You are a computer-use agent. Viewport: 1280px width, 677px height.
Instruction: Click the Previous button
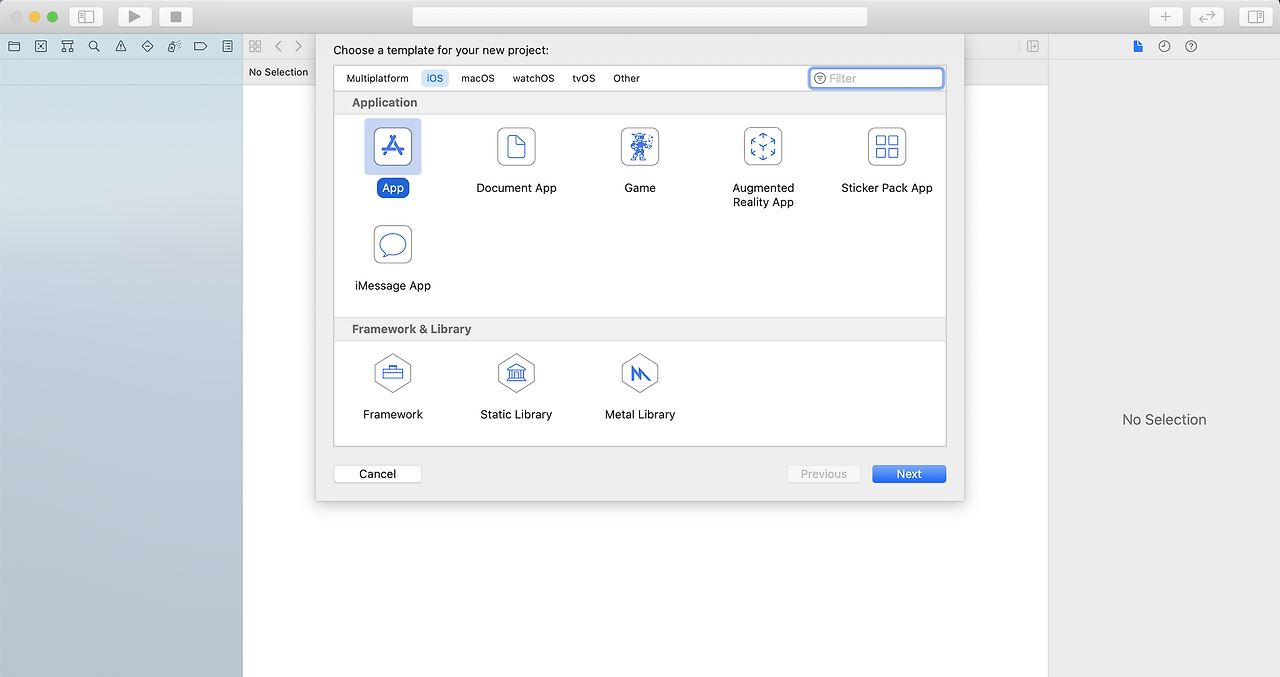[824, 474]
